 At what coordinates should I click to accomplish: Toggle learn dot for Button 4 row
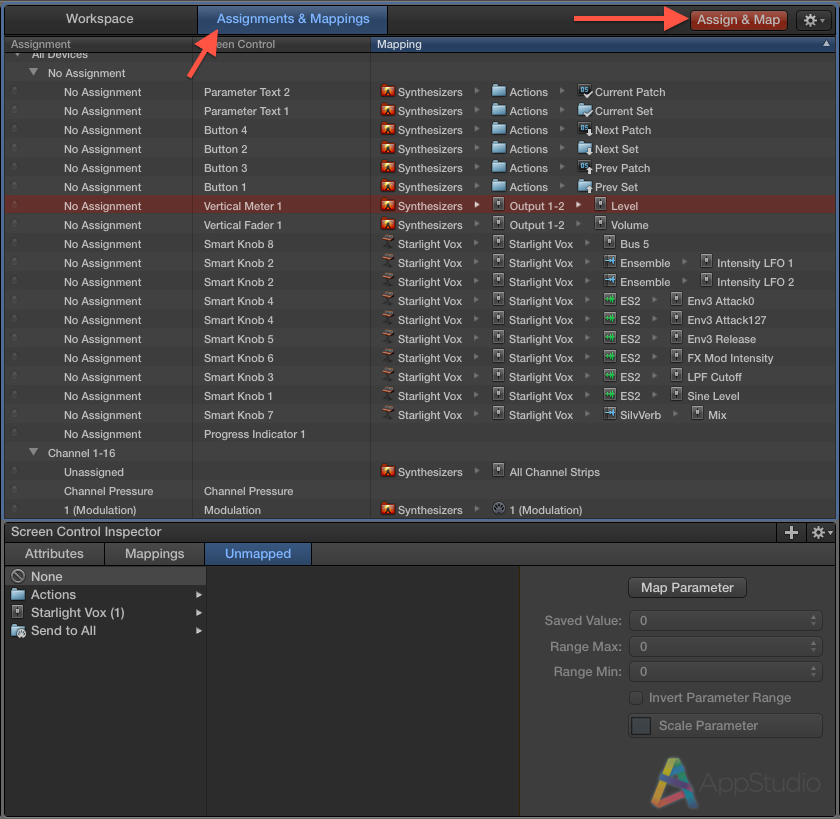tap(14, 129)
